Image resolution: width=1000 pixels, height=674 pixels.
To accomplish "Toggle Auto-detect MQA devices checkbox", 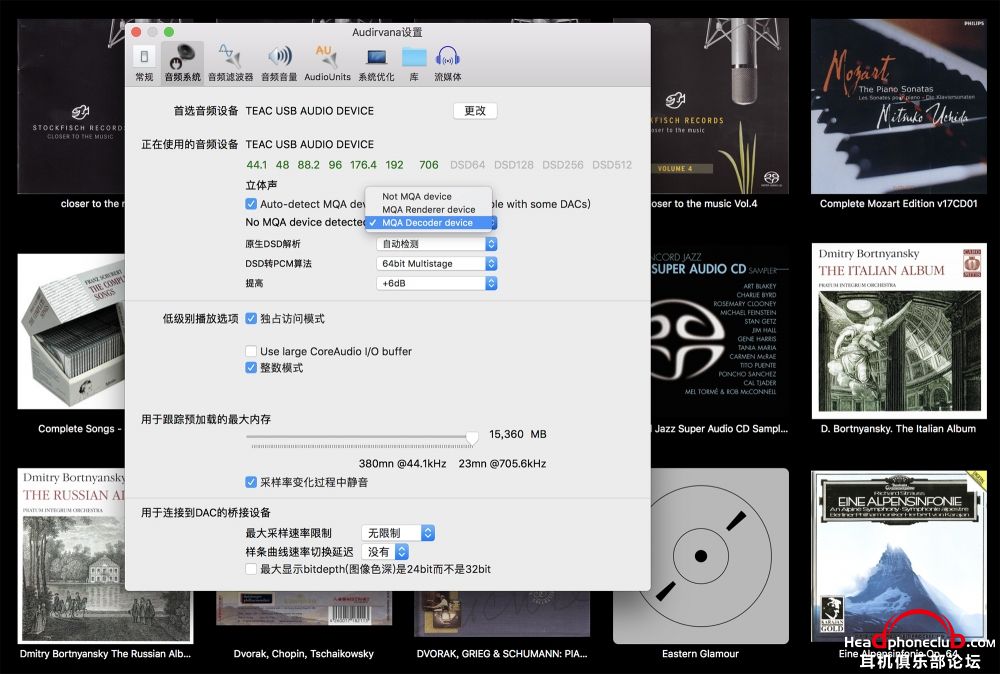I will [x=251, y=204].
